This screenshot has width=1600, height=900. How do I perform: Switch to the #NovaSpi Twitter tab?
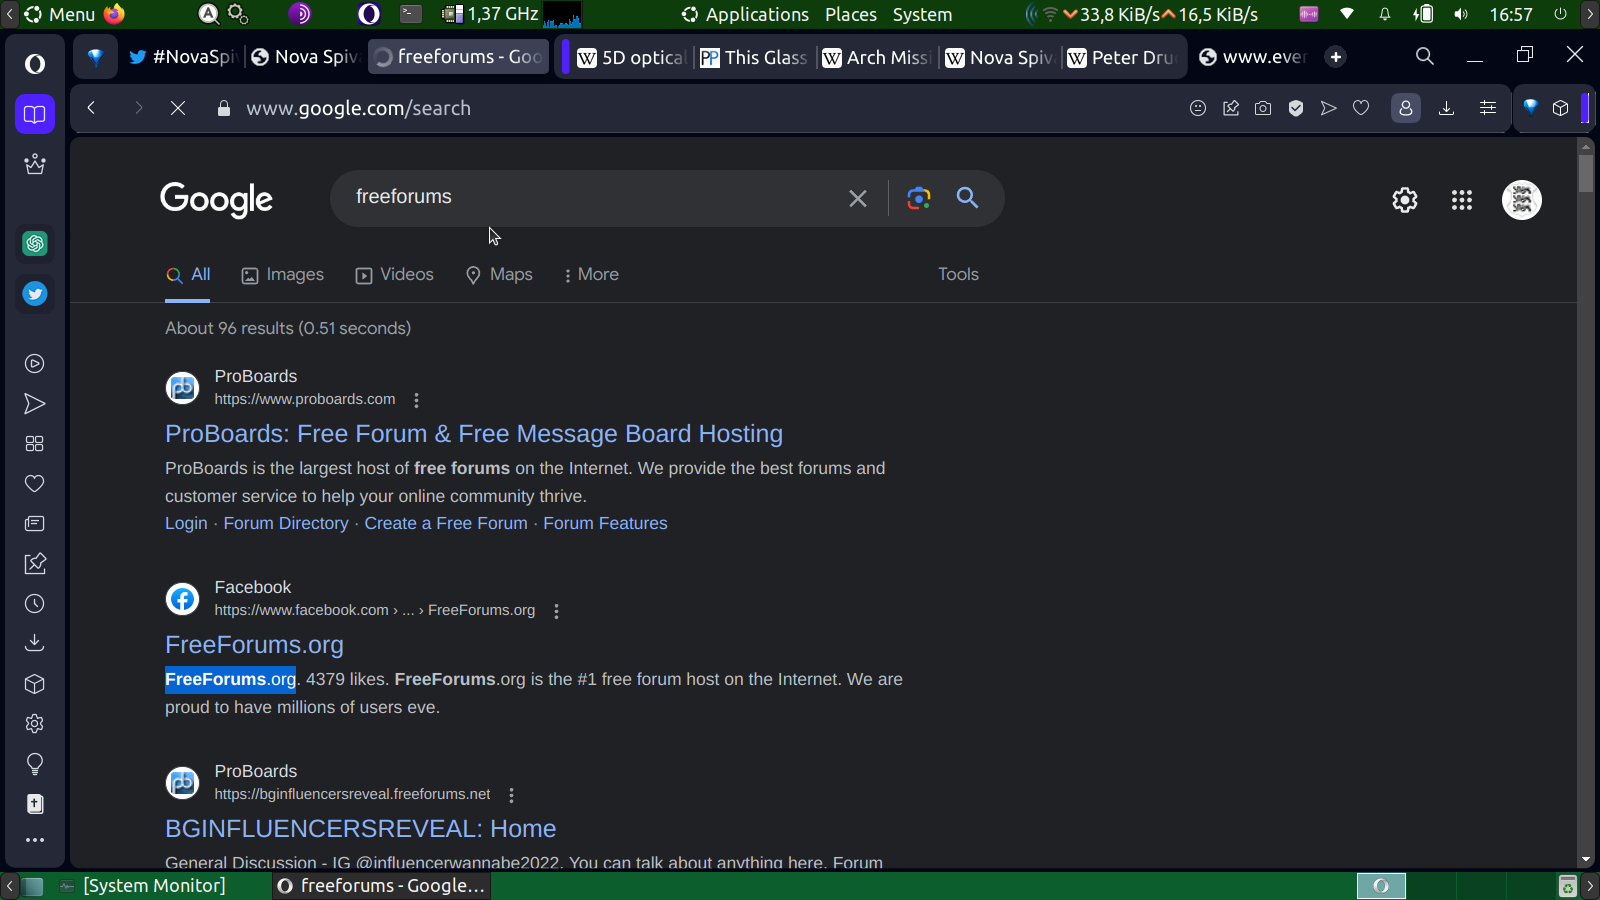[182, 57]
